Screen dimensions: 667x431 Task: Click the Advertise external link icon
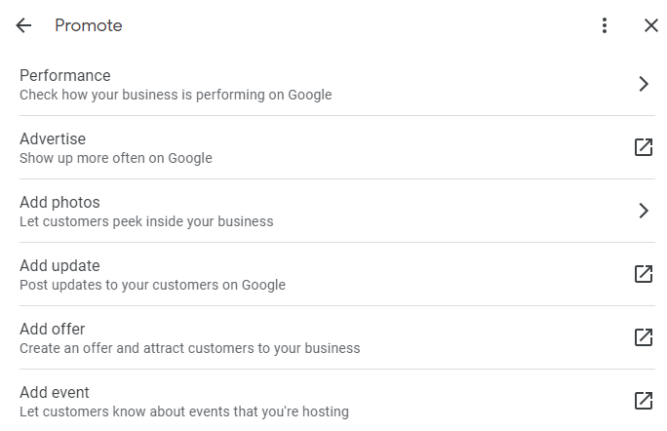(644, 147)
